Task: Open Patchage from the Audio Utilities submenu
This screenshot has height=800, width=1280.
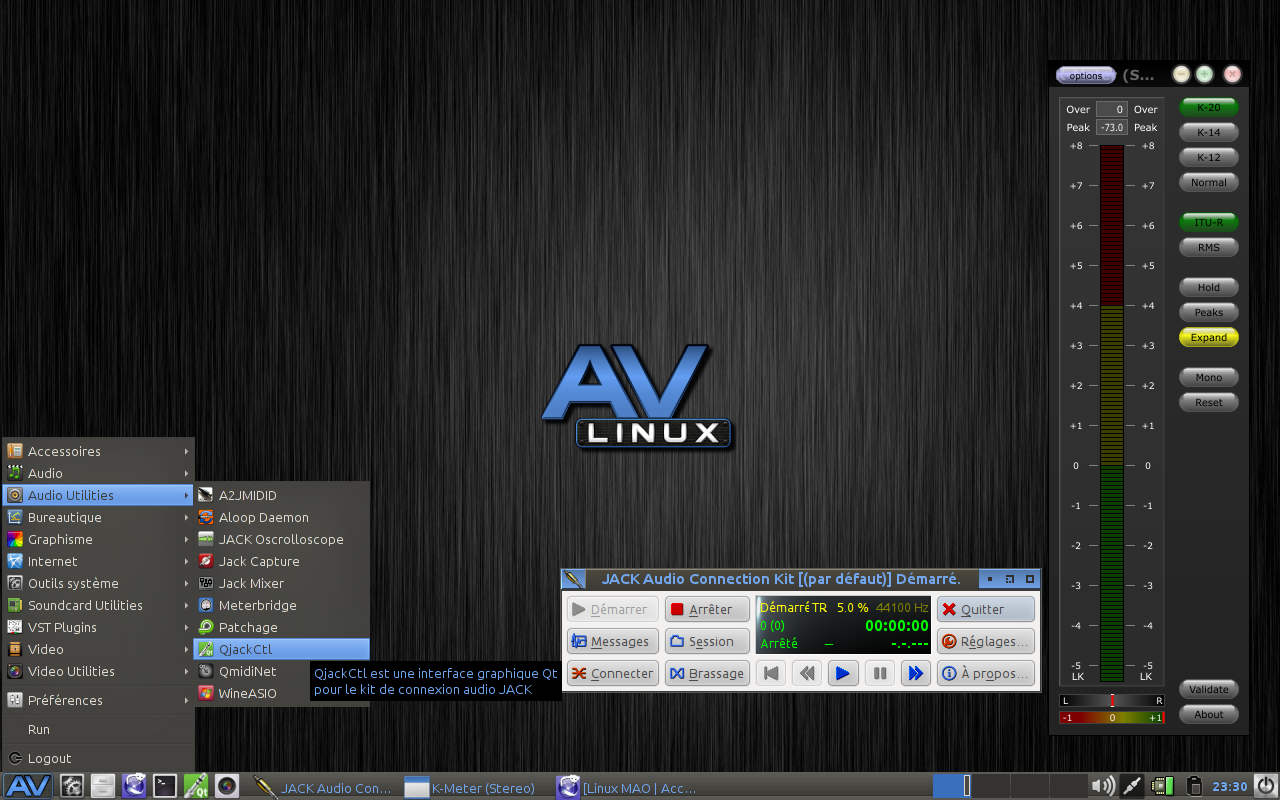Action: tap(282, 627)
